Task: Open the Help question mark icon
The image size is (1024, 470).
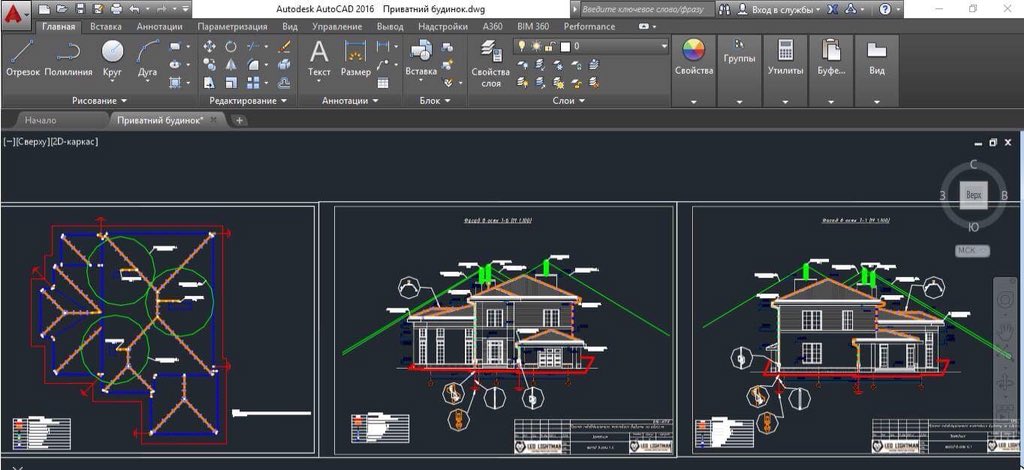Action: tap(885, 9)
